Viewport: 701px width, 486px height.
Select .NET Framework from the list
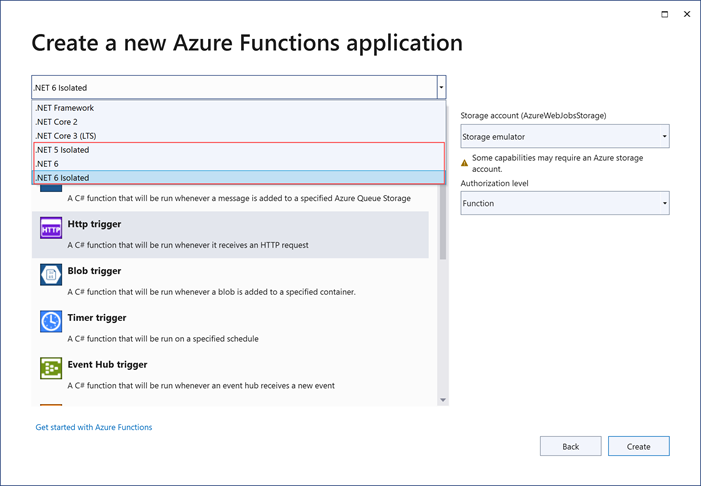tap(65, 108)
